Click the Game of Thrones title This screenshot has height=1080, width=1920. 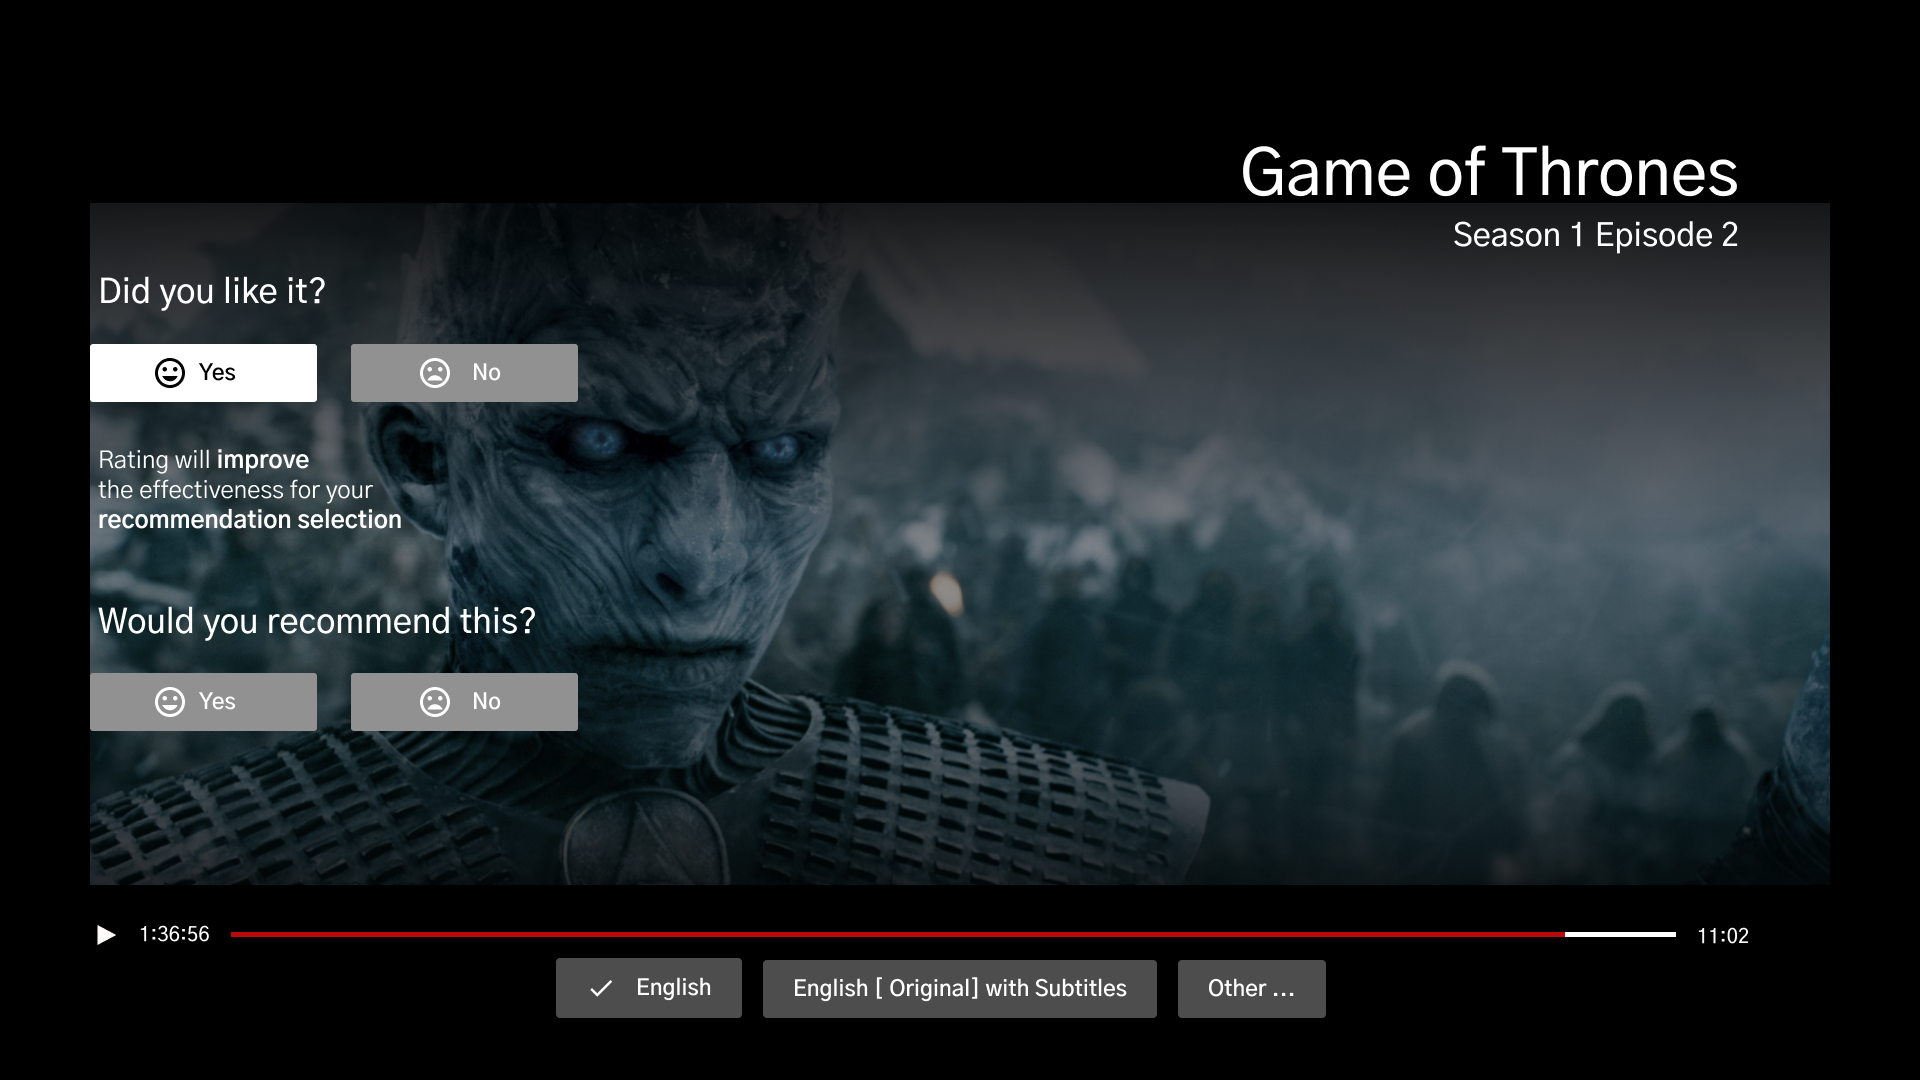(1488, 172)
